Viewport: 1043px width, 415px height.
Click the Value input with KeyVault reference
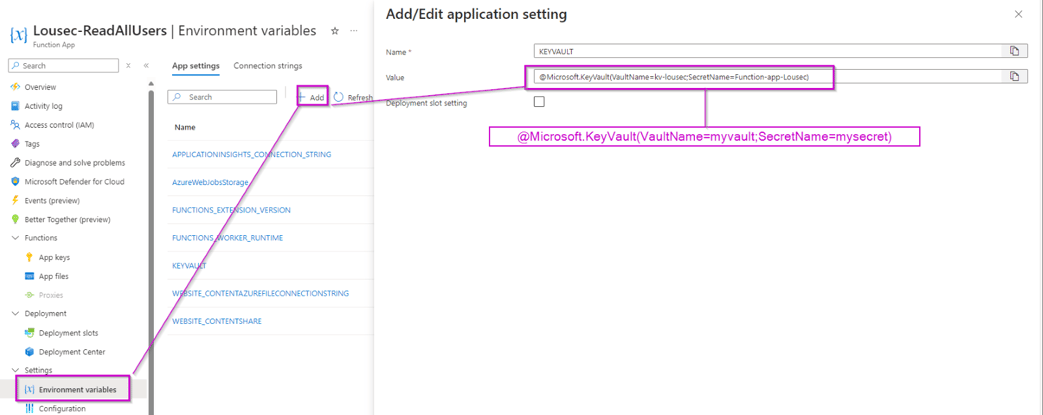pos(768,76)
